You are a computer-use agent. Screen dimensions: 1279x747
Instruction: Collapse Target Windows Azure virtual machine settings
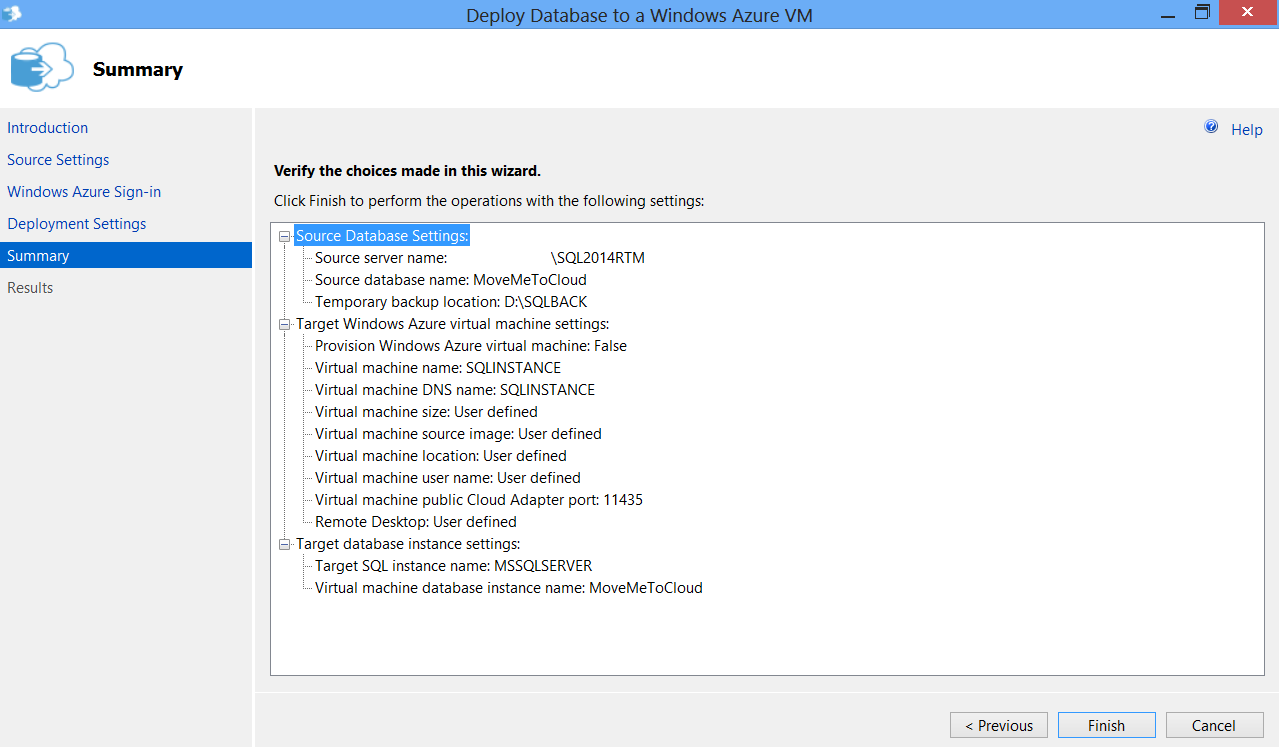tap(285, 324)
